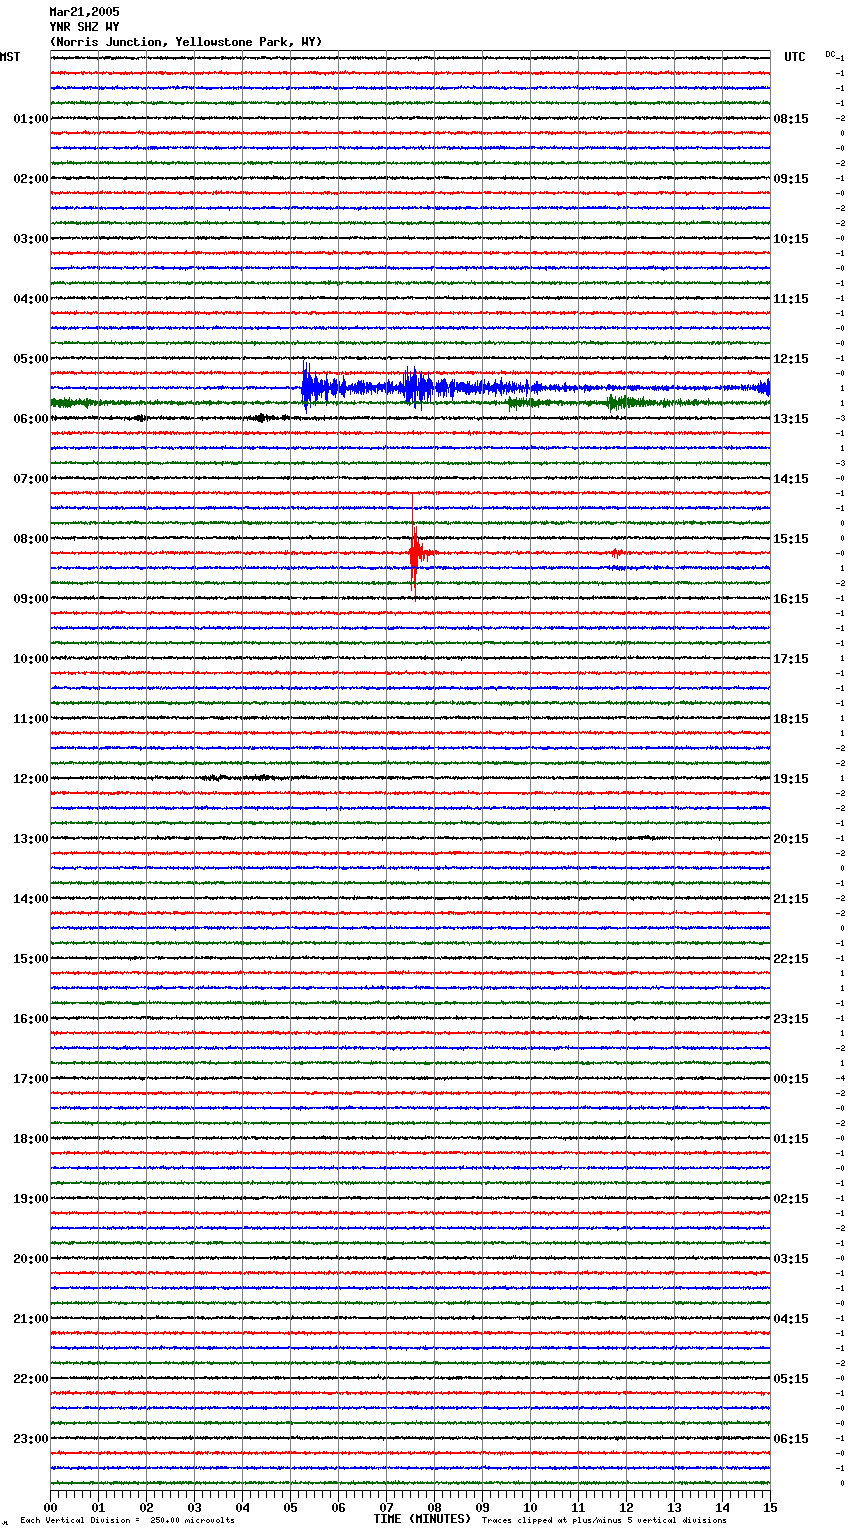Click the 08:15 UTC time label

click(791, 119)
